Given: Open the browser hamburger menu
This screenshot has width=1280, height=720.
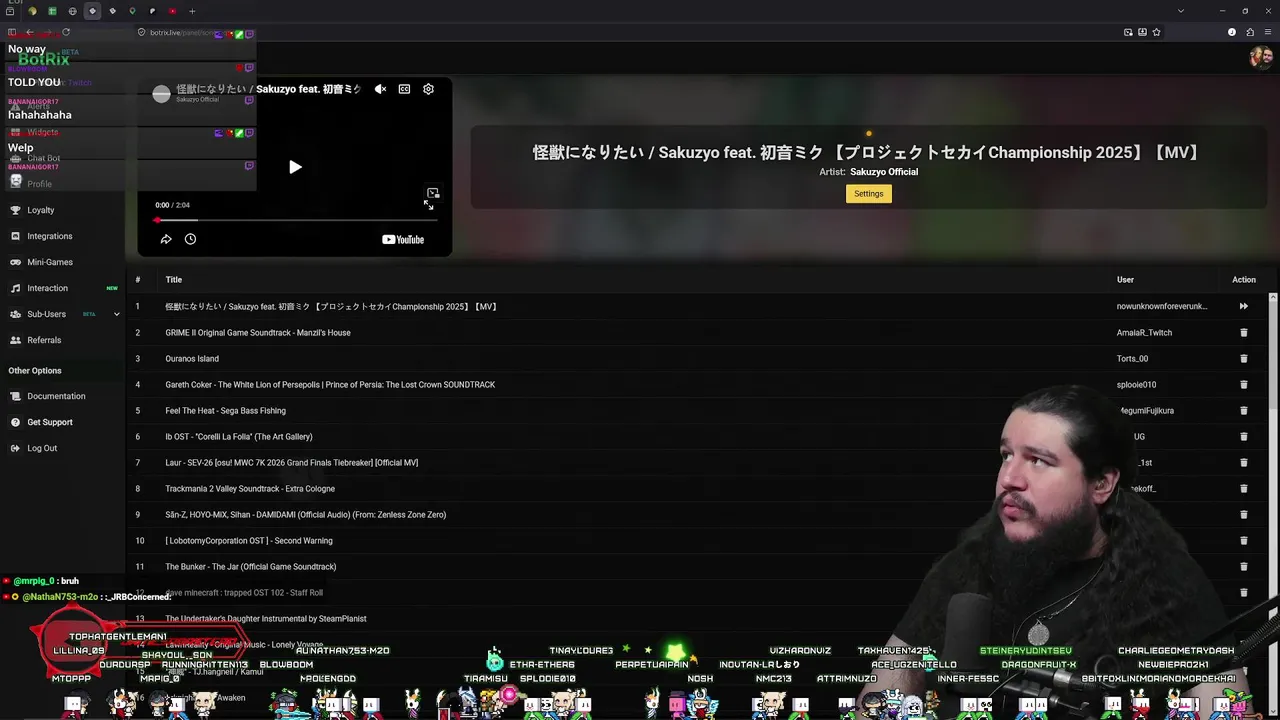Looking at the screenshot, I should tap(1268, 32).
